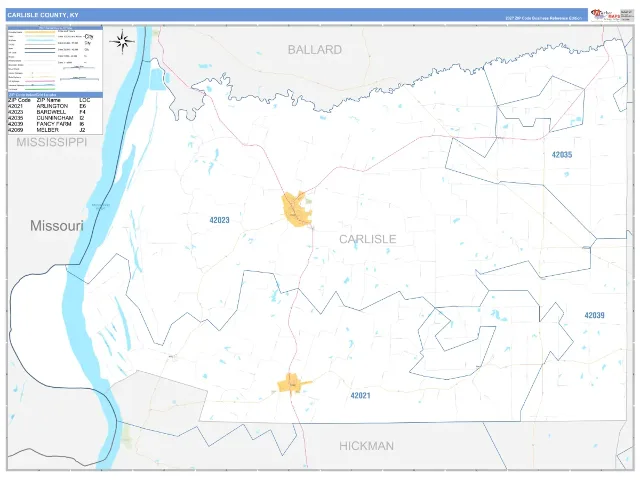Click the BALLARD county label

click(315, 50)
